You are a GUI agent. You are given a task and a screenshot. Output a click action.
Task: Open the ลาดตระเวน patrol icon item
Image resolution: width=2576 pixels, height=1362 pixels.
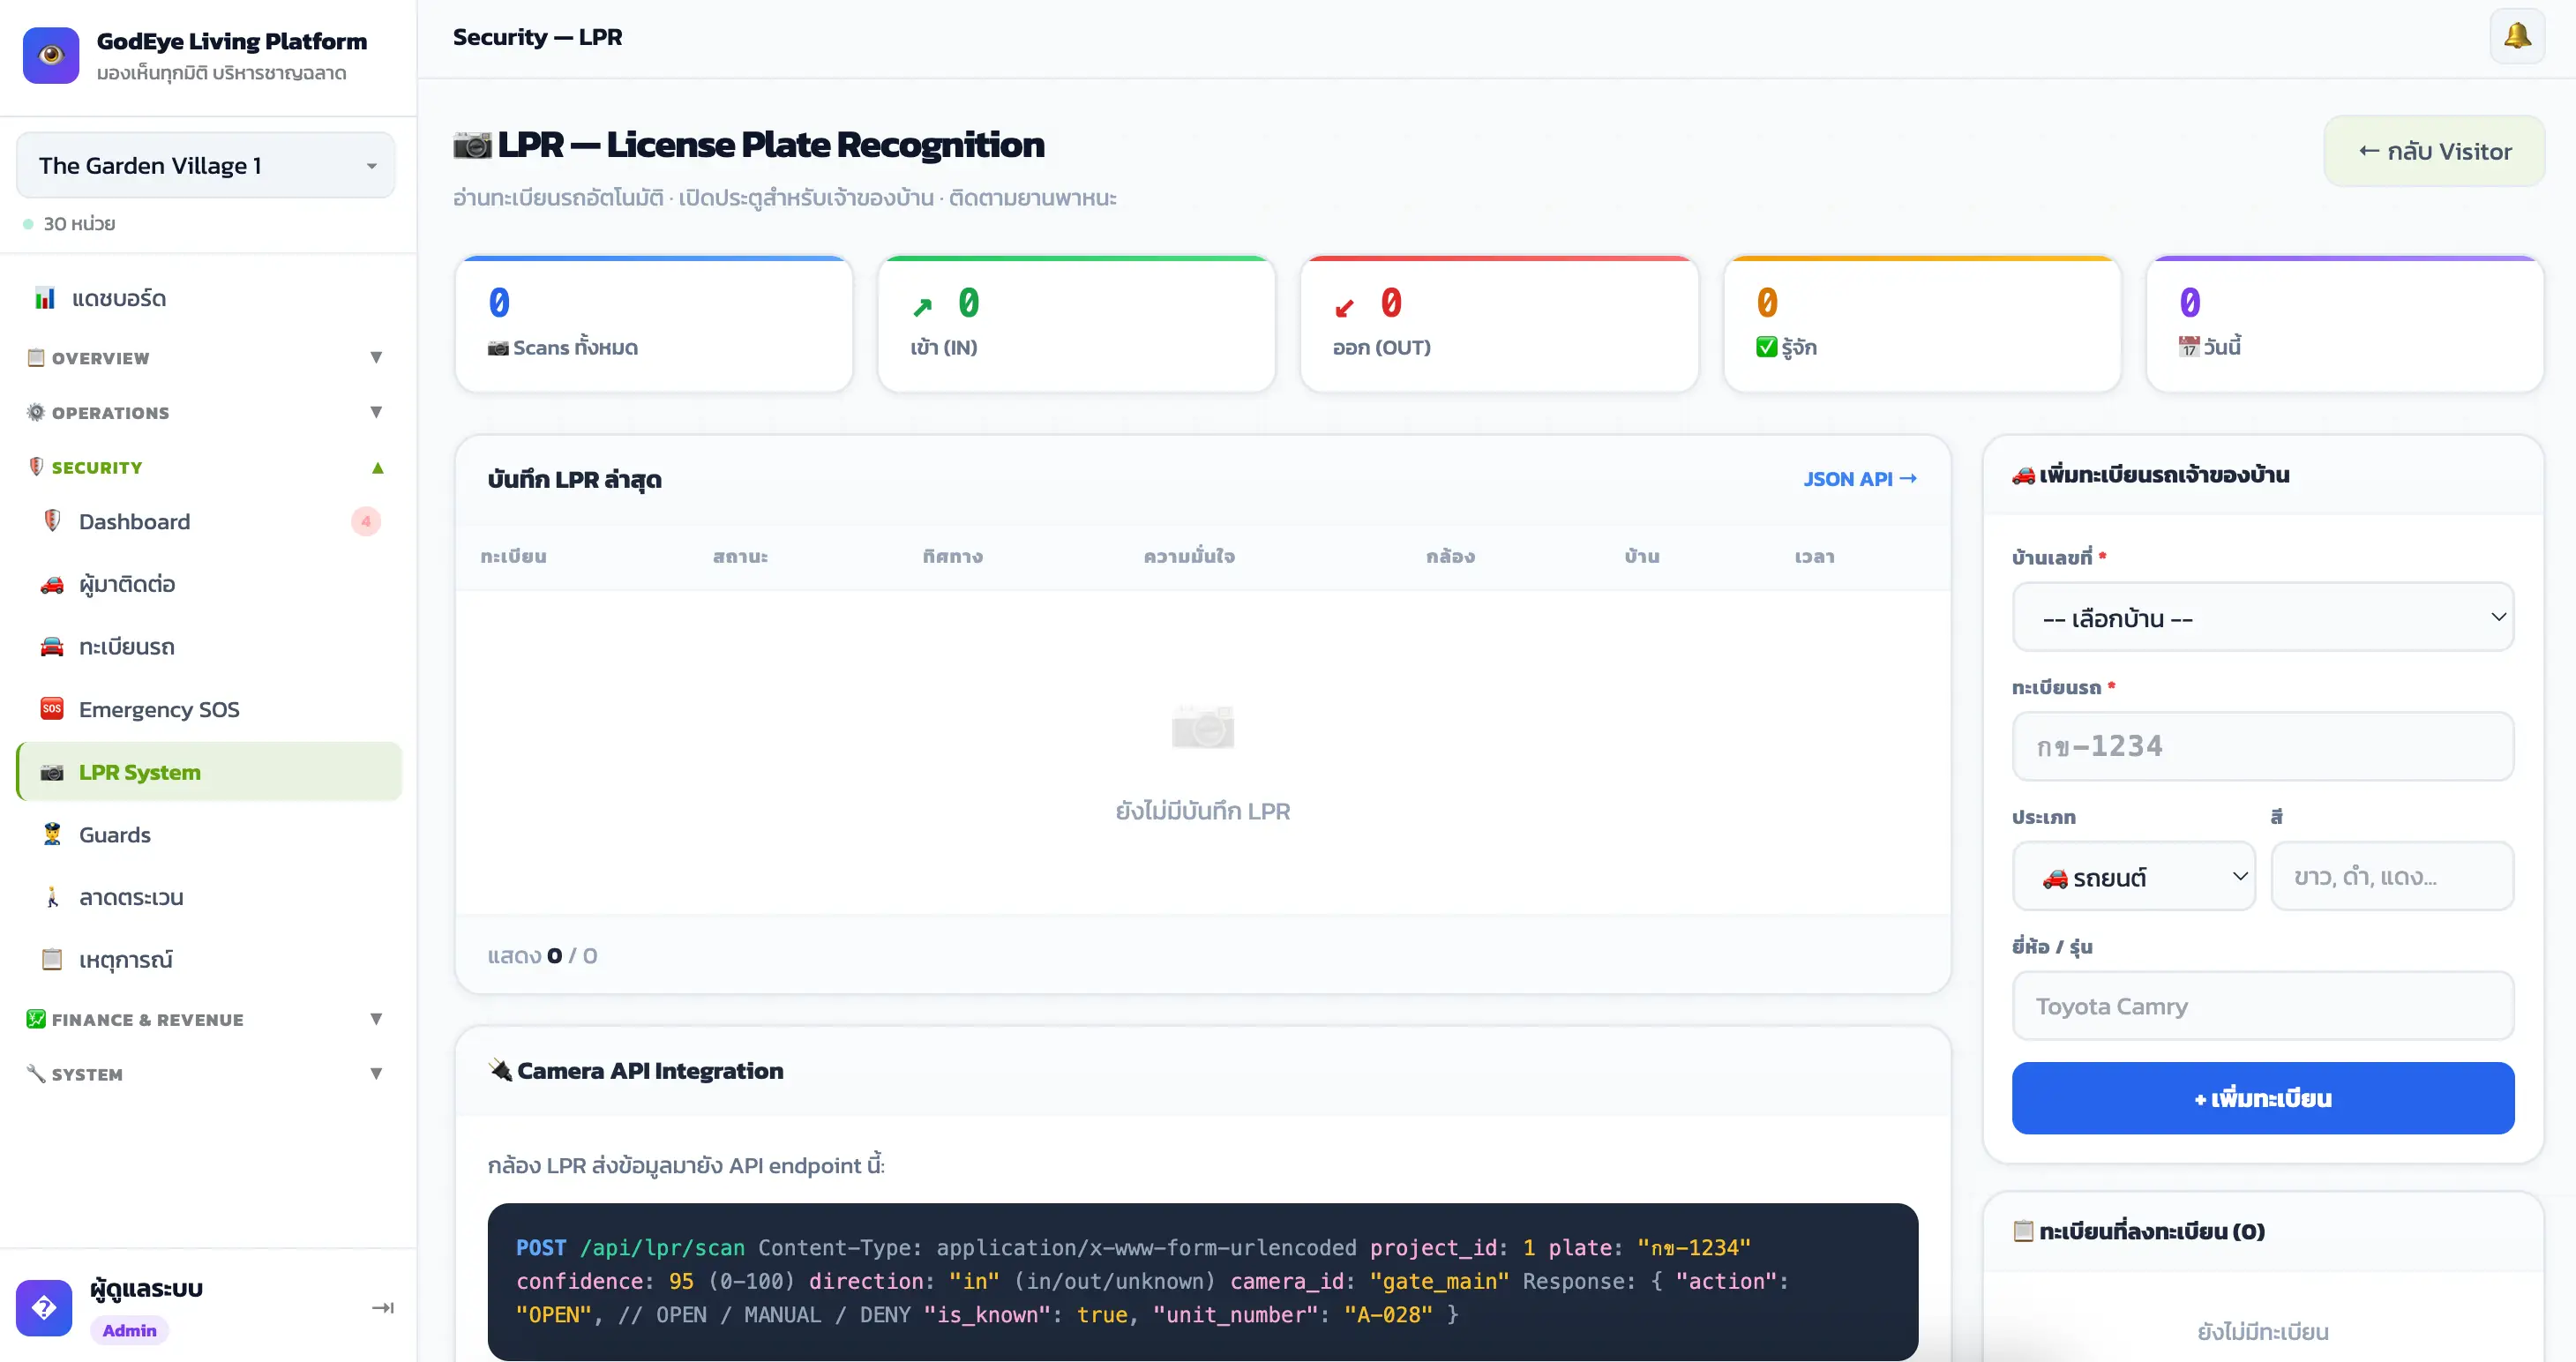click(52, 897)
